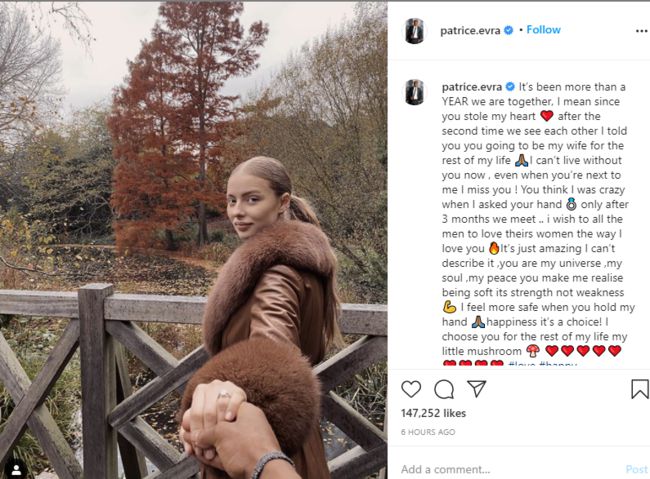Focus the Add a comment field
The image size is (650, 479).
point(500,468)
